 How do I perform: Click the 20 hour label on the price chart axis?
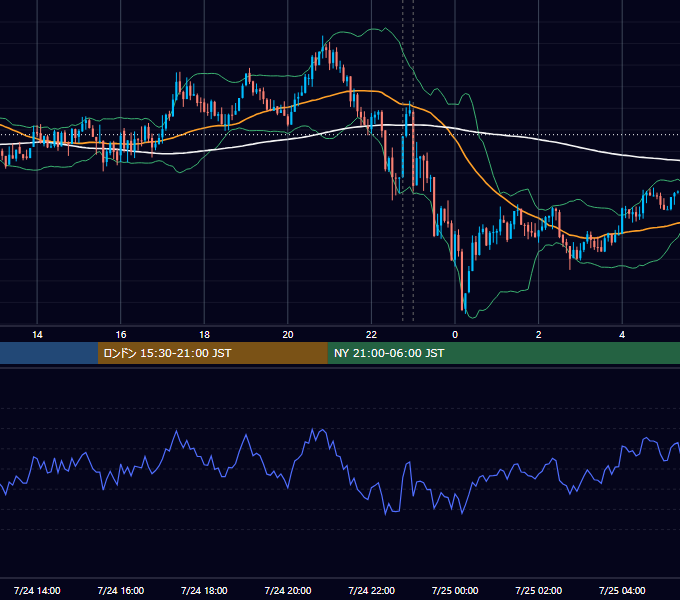[288, 335]
